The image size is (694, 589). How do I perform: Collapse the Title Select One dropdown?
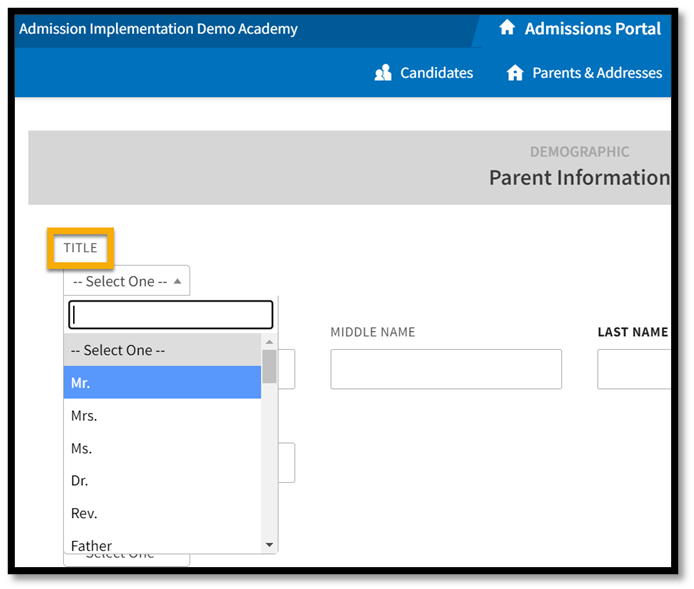point(127,281)
